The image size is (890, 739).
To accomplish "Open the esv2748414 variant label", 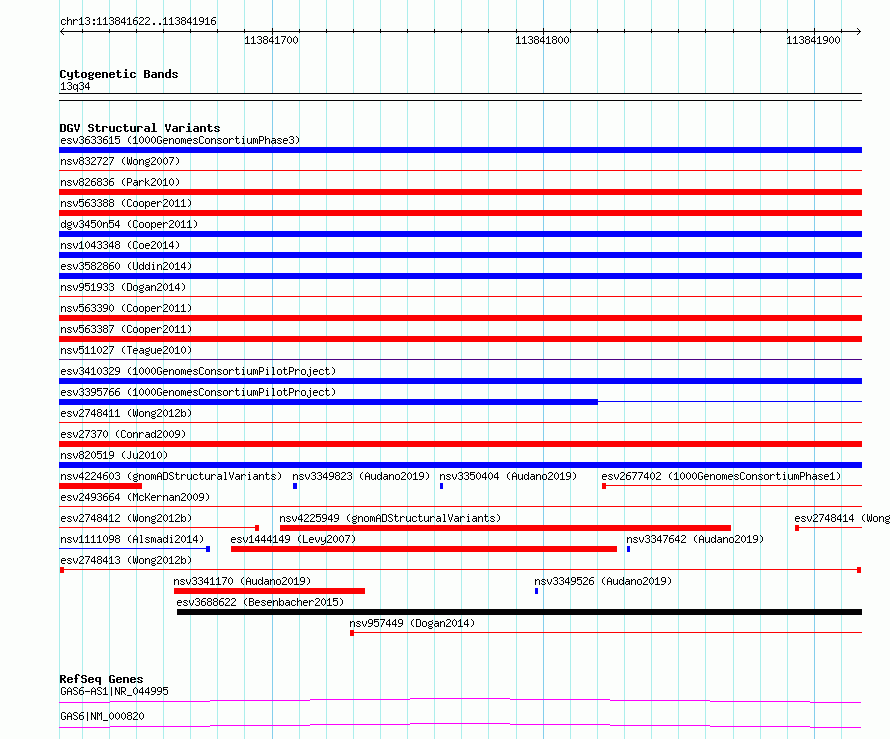I will 842,518.
